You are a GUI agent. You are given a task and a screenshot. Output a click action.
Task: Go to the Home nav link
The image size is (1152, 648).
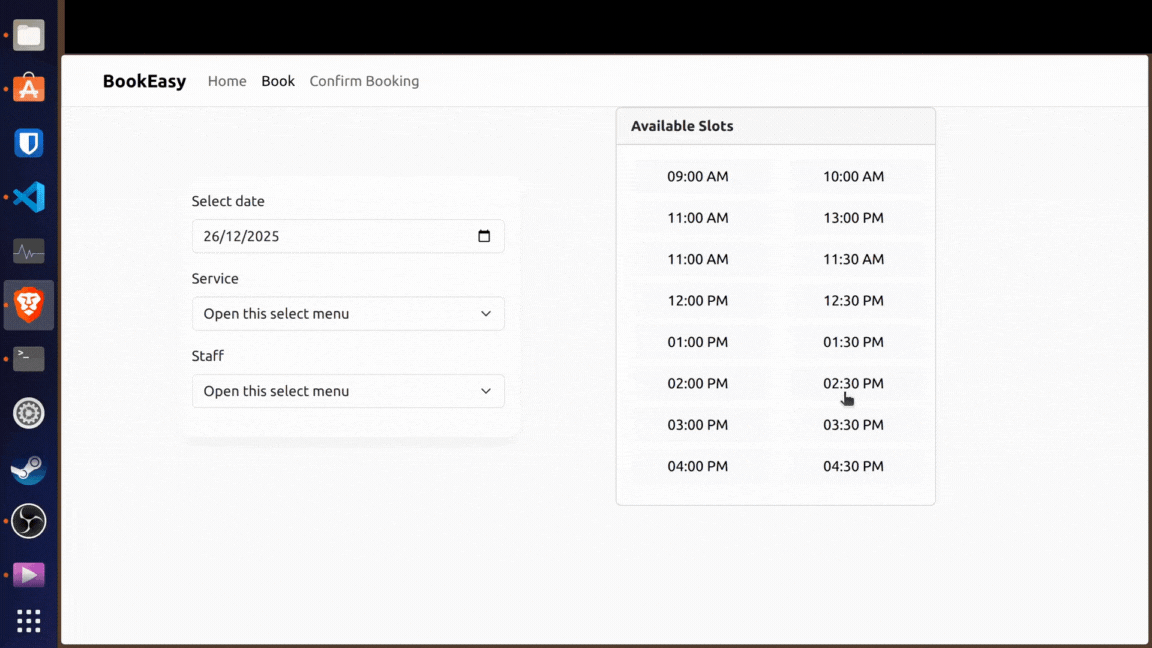227,81
